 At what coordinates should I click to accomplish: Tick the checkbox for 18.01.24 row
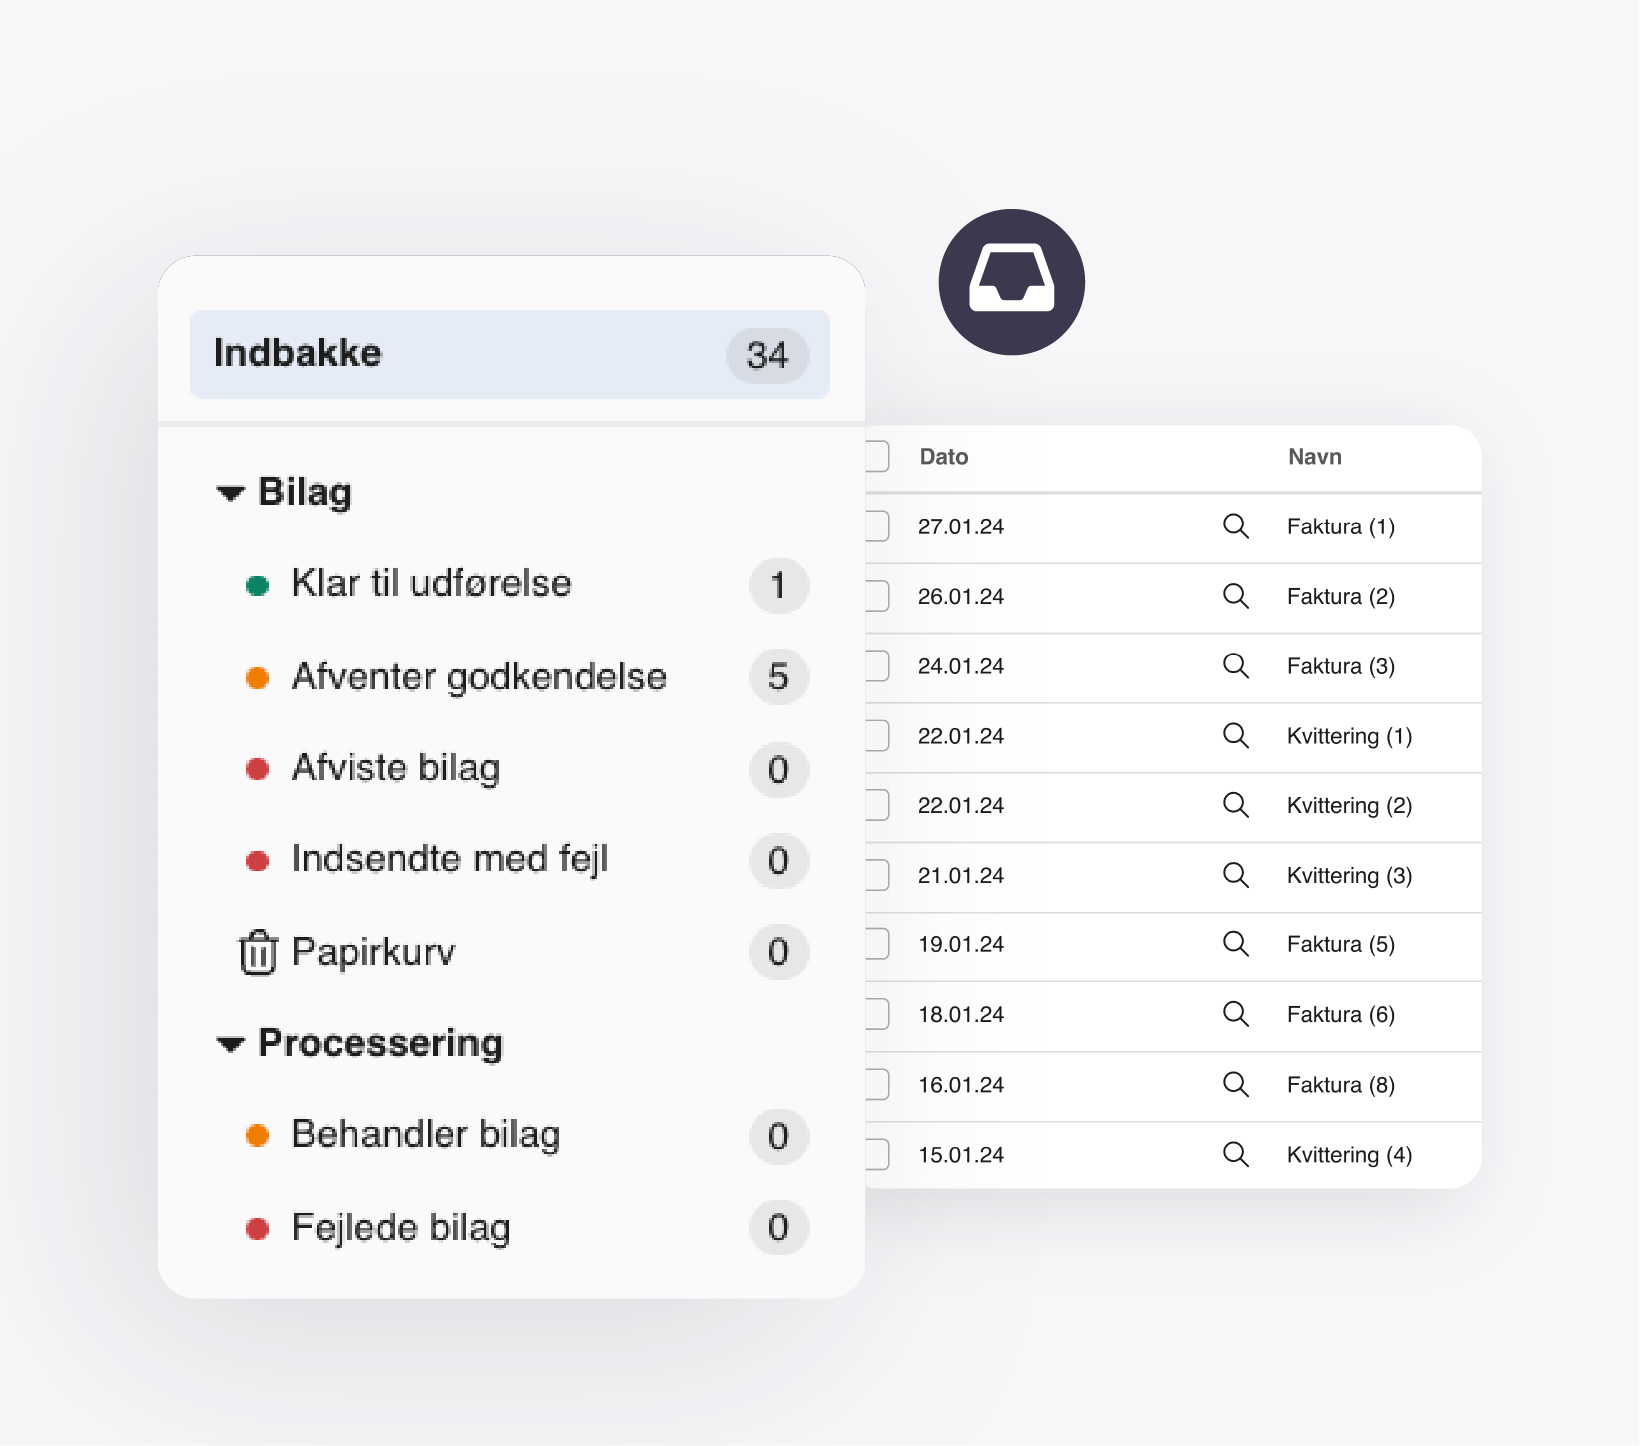[877, 1014]
